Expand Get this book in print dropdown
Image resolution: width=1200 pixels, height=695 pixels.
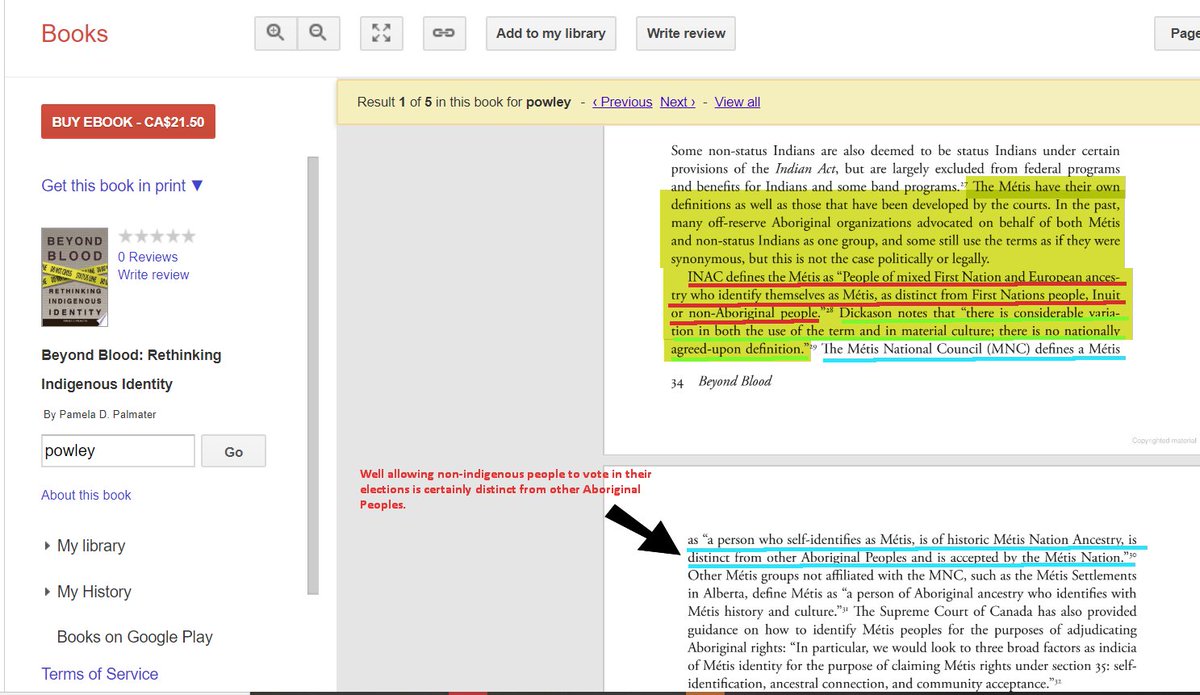point(122,185)
